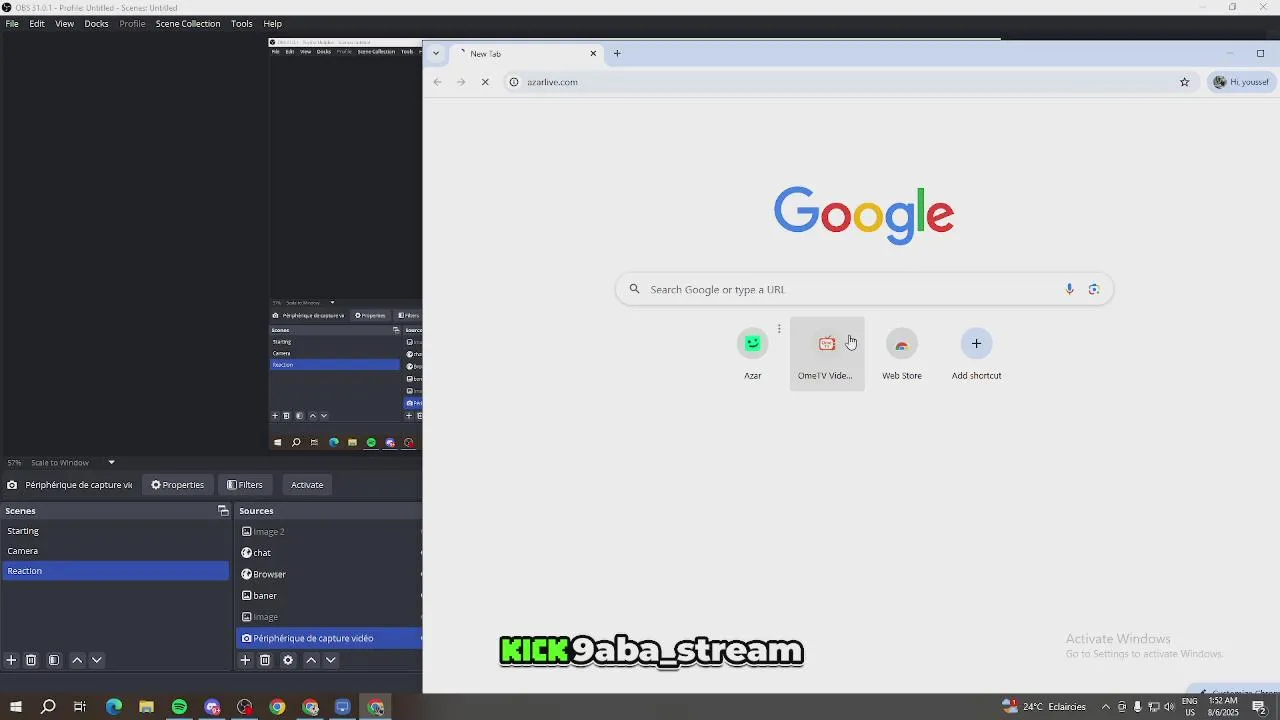Viewport: 1280px width, 720px height.
Task: Add a new source with plus icon
Action: (245, 660)
